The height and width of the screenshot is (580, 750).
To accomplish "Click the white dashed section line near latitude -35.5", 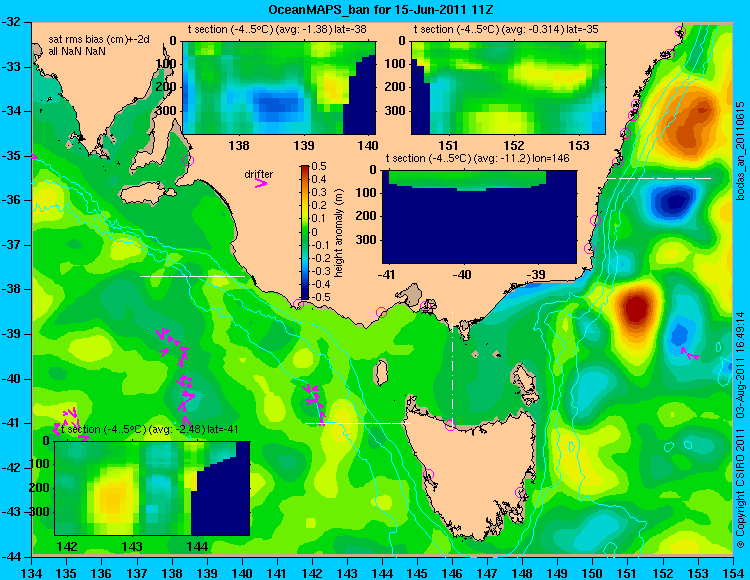I will [659, 178].
